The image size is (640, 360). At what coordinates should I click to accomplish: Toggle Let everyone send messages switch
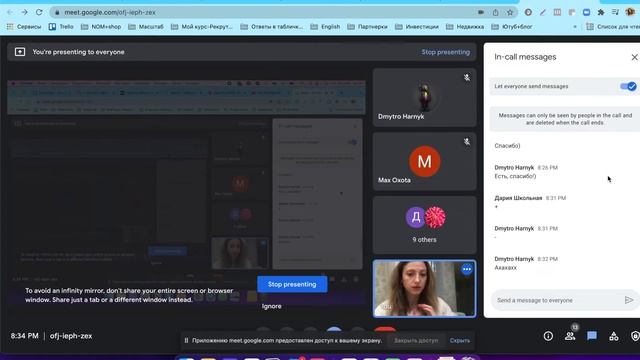pos(628,86)
